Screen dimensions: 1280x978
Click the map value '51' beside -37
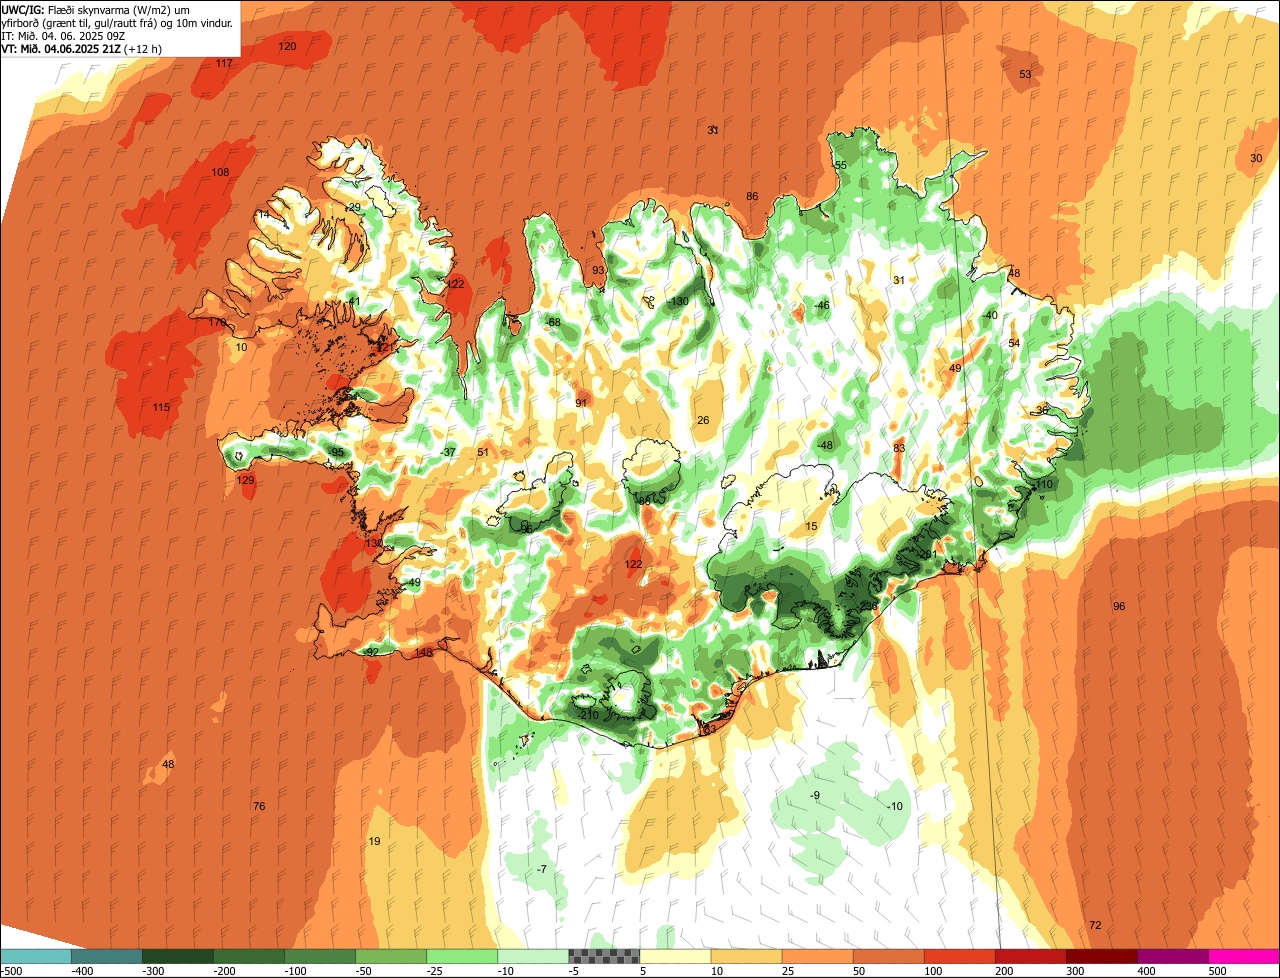[483, 452]
